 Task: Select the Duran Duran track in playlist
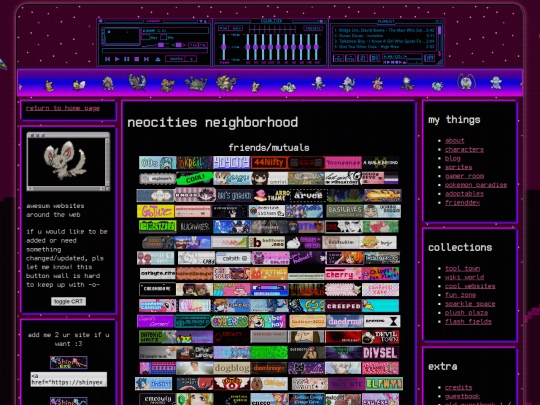coord(384,36)
